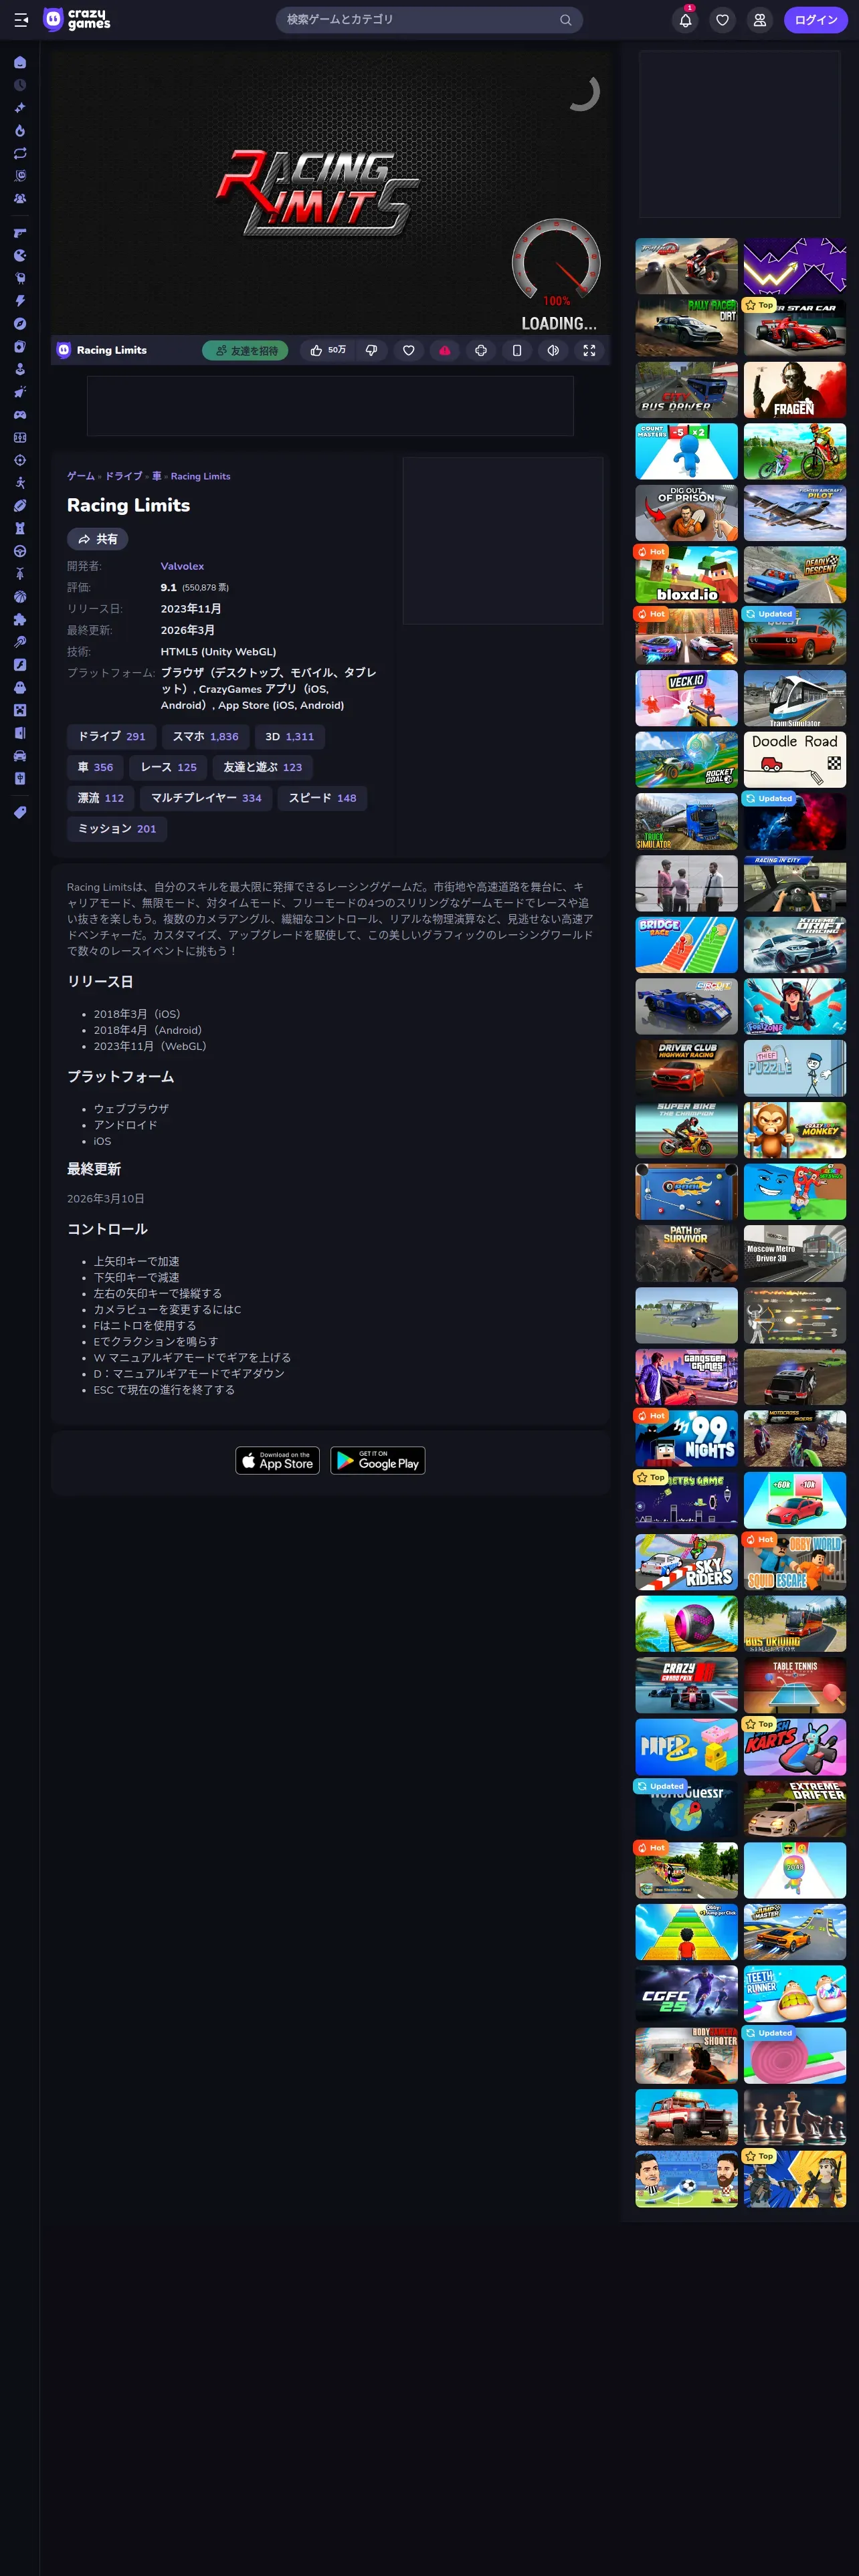Open Sky Riders game thumbnail
The width and height of the screenshot is (859, 2576).
[686, 1561]
